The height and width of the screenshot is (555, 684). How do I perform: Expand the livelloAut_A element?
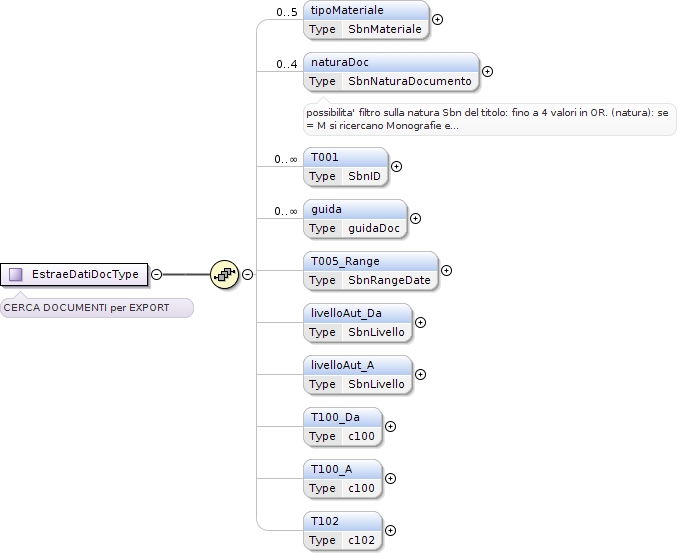coord(420,374)
